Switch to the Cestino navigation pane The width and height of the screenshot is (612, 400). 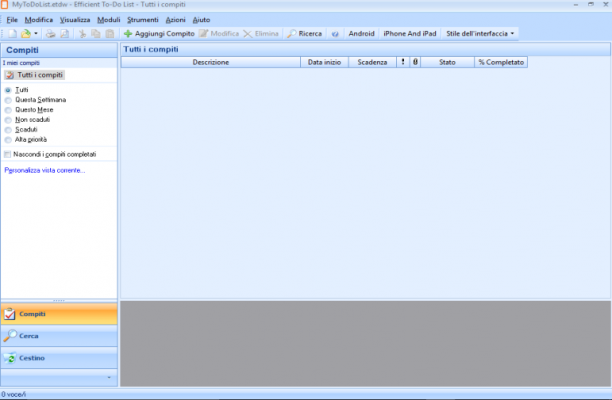59,358
